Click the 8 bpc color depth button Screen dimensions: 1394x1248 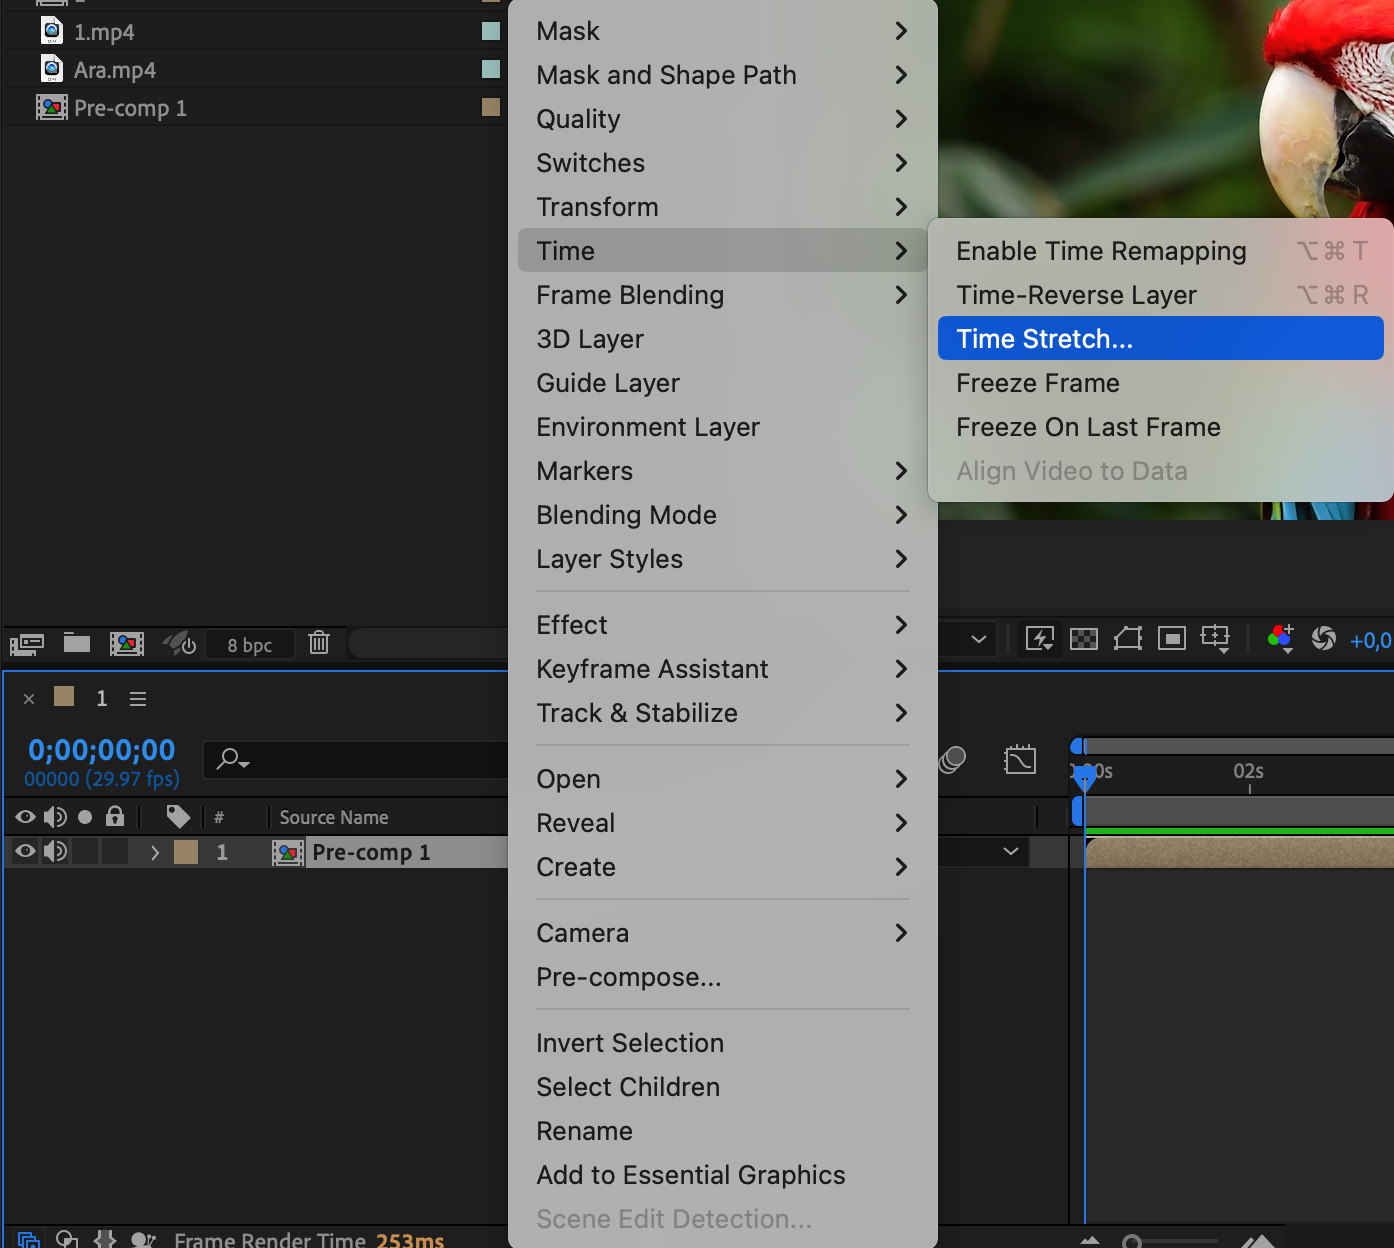tap(249, 645)
